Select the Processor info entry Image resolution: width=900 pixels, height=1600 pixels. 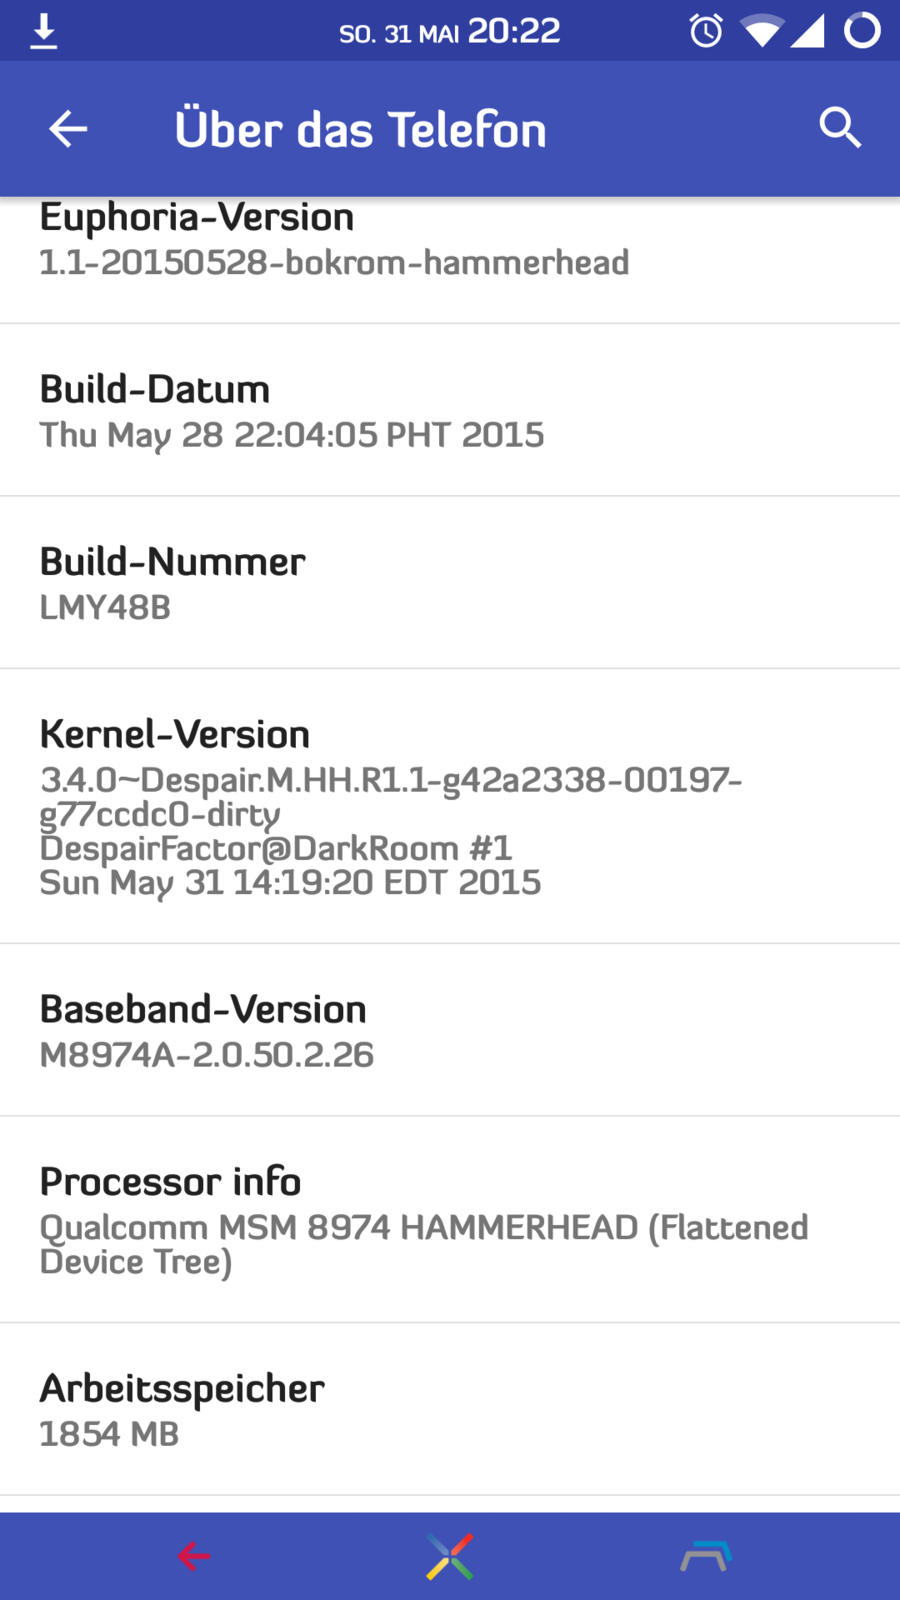[x=450, y=1220]
